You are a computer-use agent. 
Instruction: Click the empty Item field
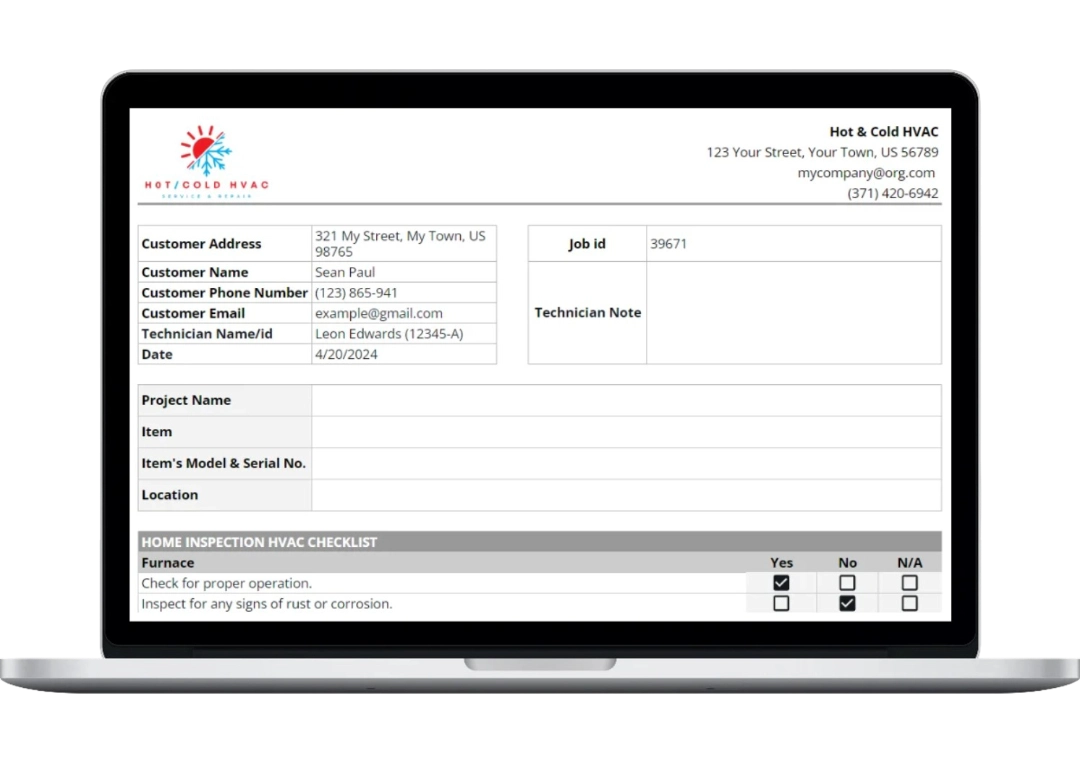point(626,431)
